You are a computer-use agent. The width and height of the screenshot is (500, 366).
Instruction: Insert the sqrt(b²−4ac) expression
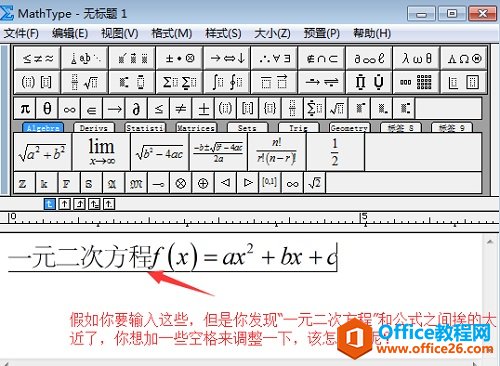160,152
